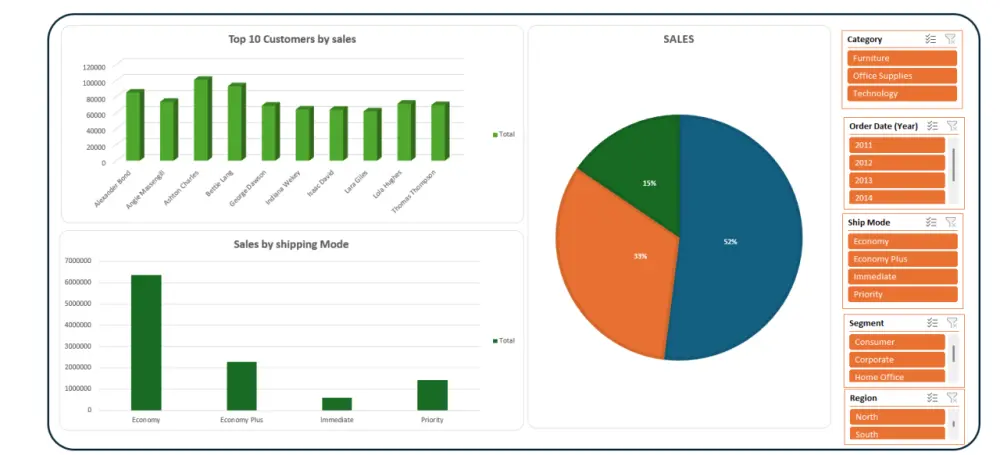Select Ashton Charles bar in customers chart

203,119
